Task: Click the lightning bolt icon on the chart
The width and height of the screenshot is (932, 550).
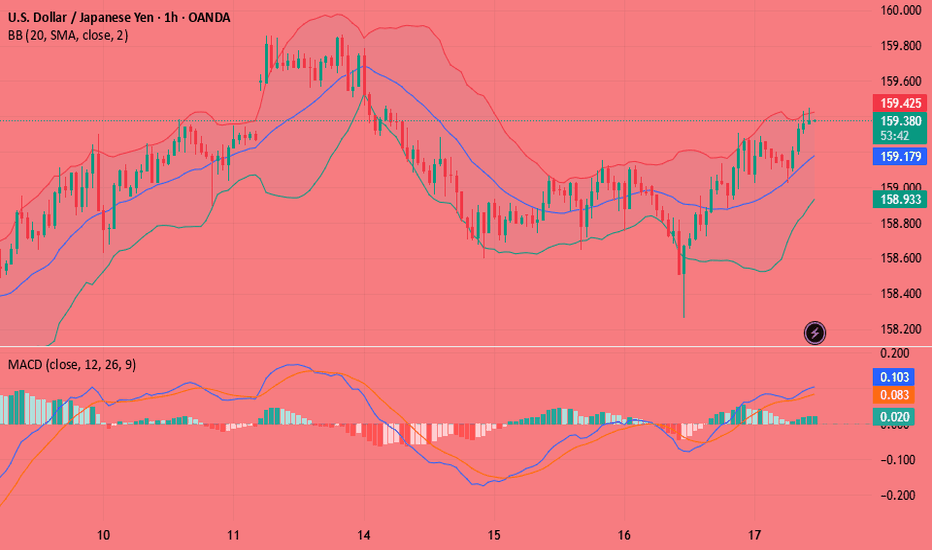Action: pos(814,332)
